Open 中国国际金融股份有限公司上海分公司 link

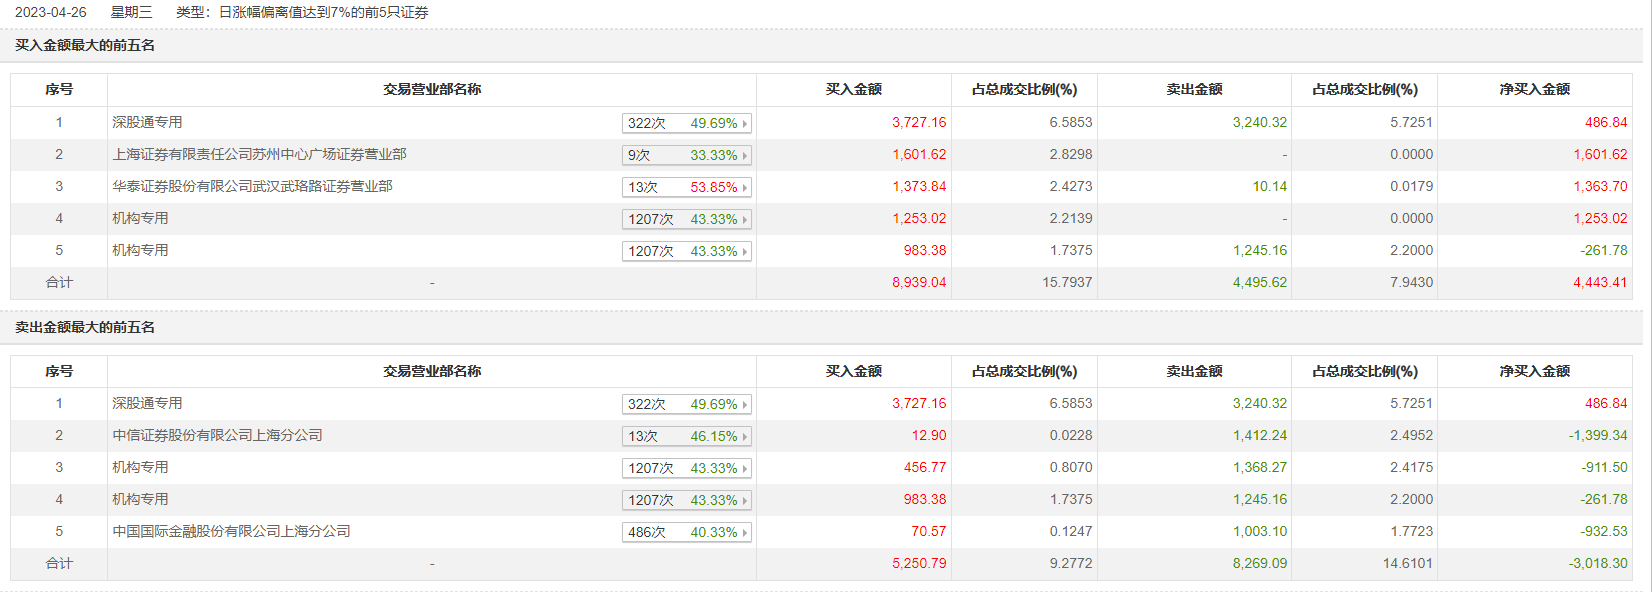pos(231,531)
